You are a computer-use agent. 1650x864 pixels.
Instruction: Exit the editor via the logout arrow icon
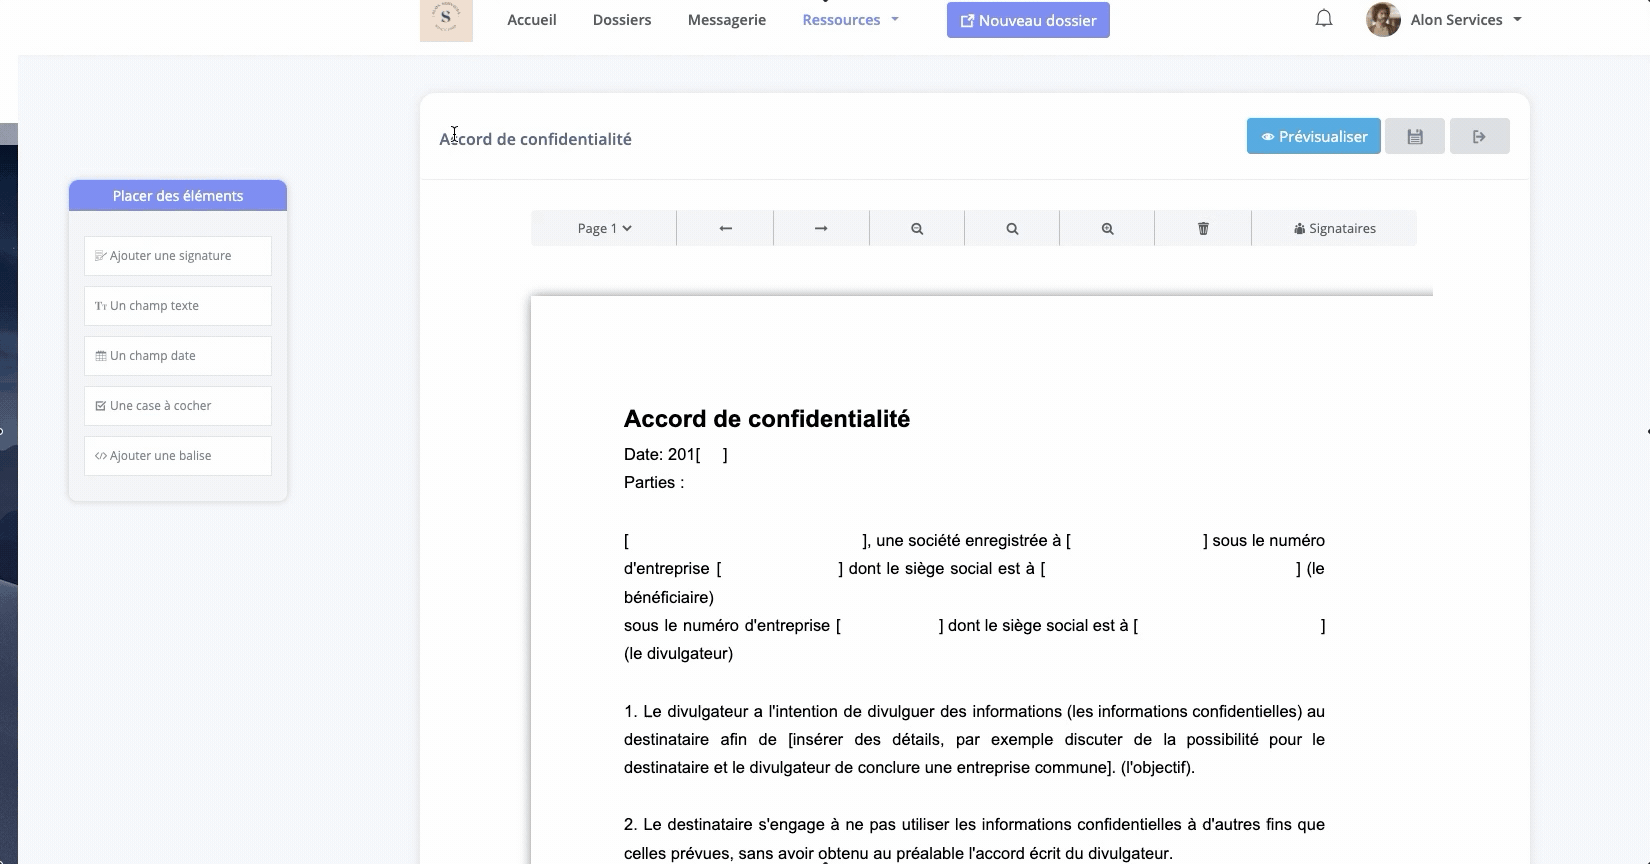click(x=1479, y=136)
